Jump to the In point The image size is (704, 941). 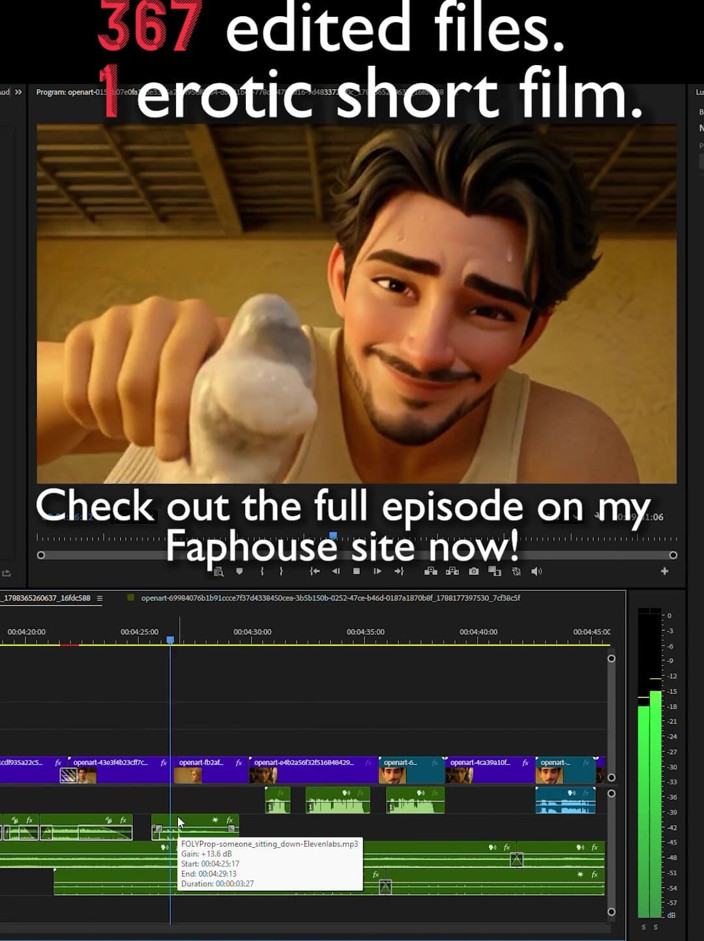pyautogui.click(x=314, y=571)
